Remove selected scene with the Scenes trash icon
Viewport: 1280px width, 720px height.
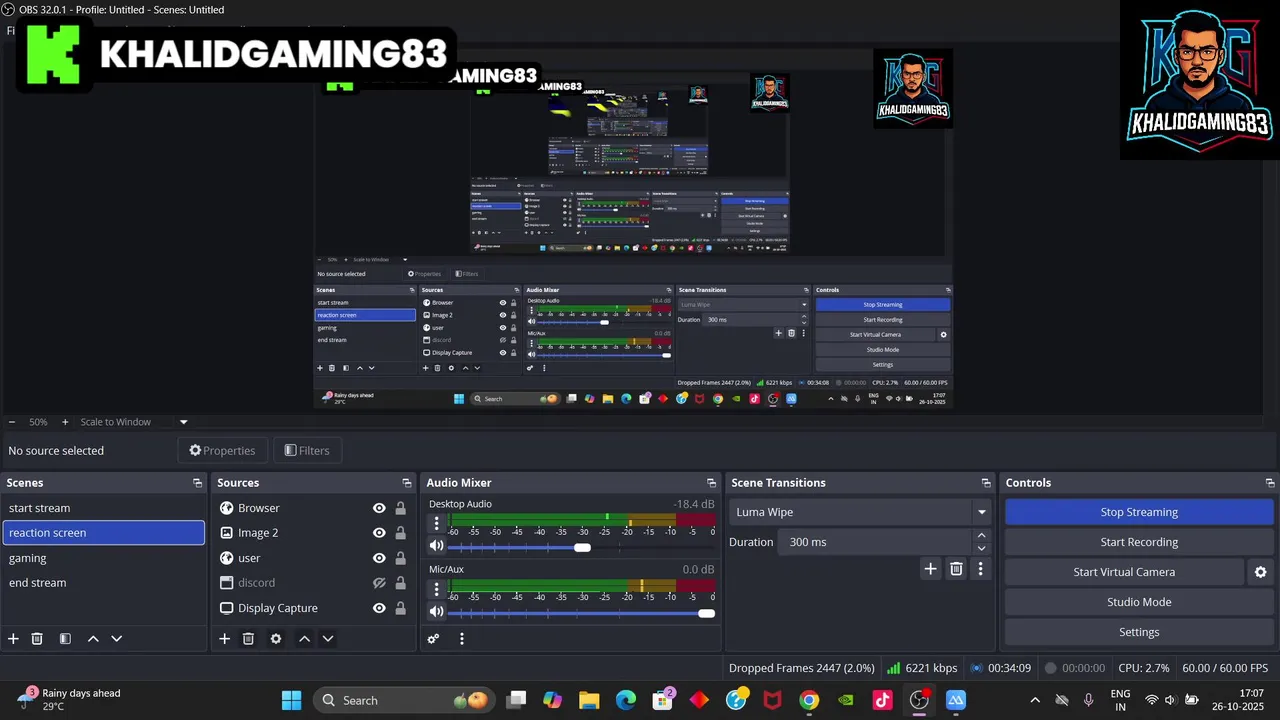pos(37,639)
